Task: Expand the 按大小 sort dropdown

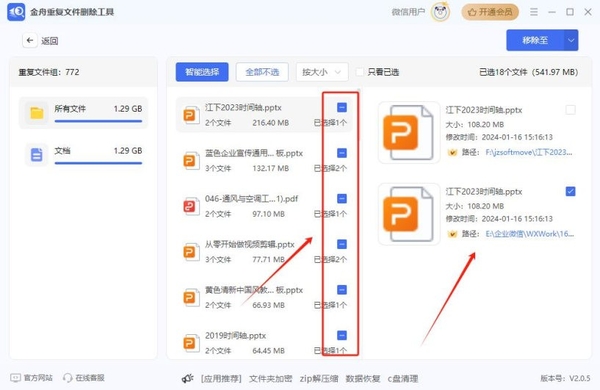Action: pos(322,72)
